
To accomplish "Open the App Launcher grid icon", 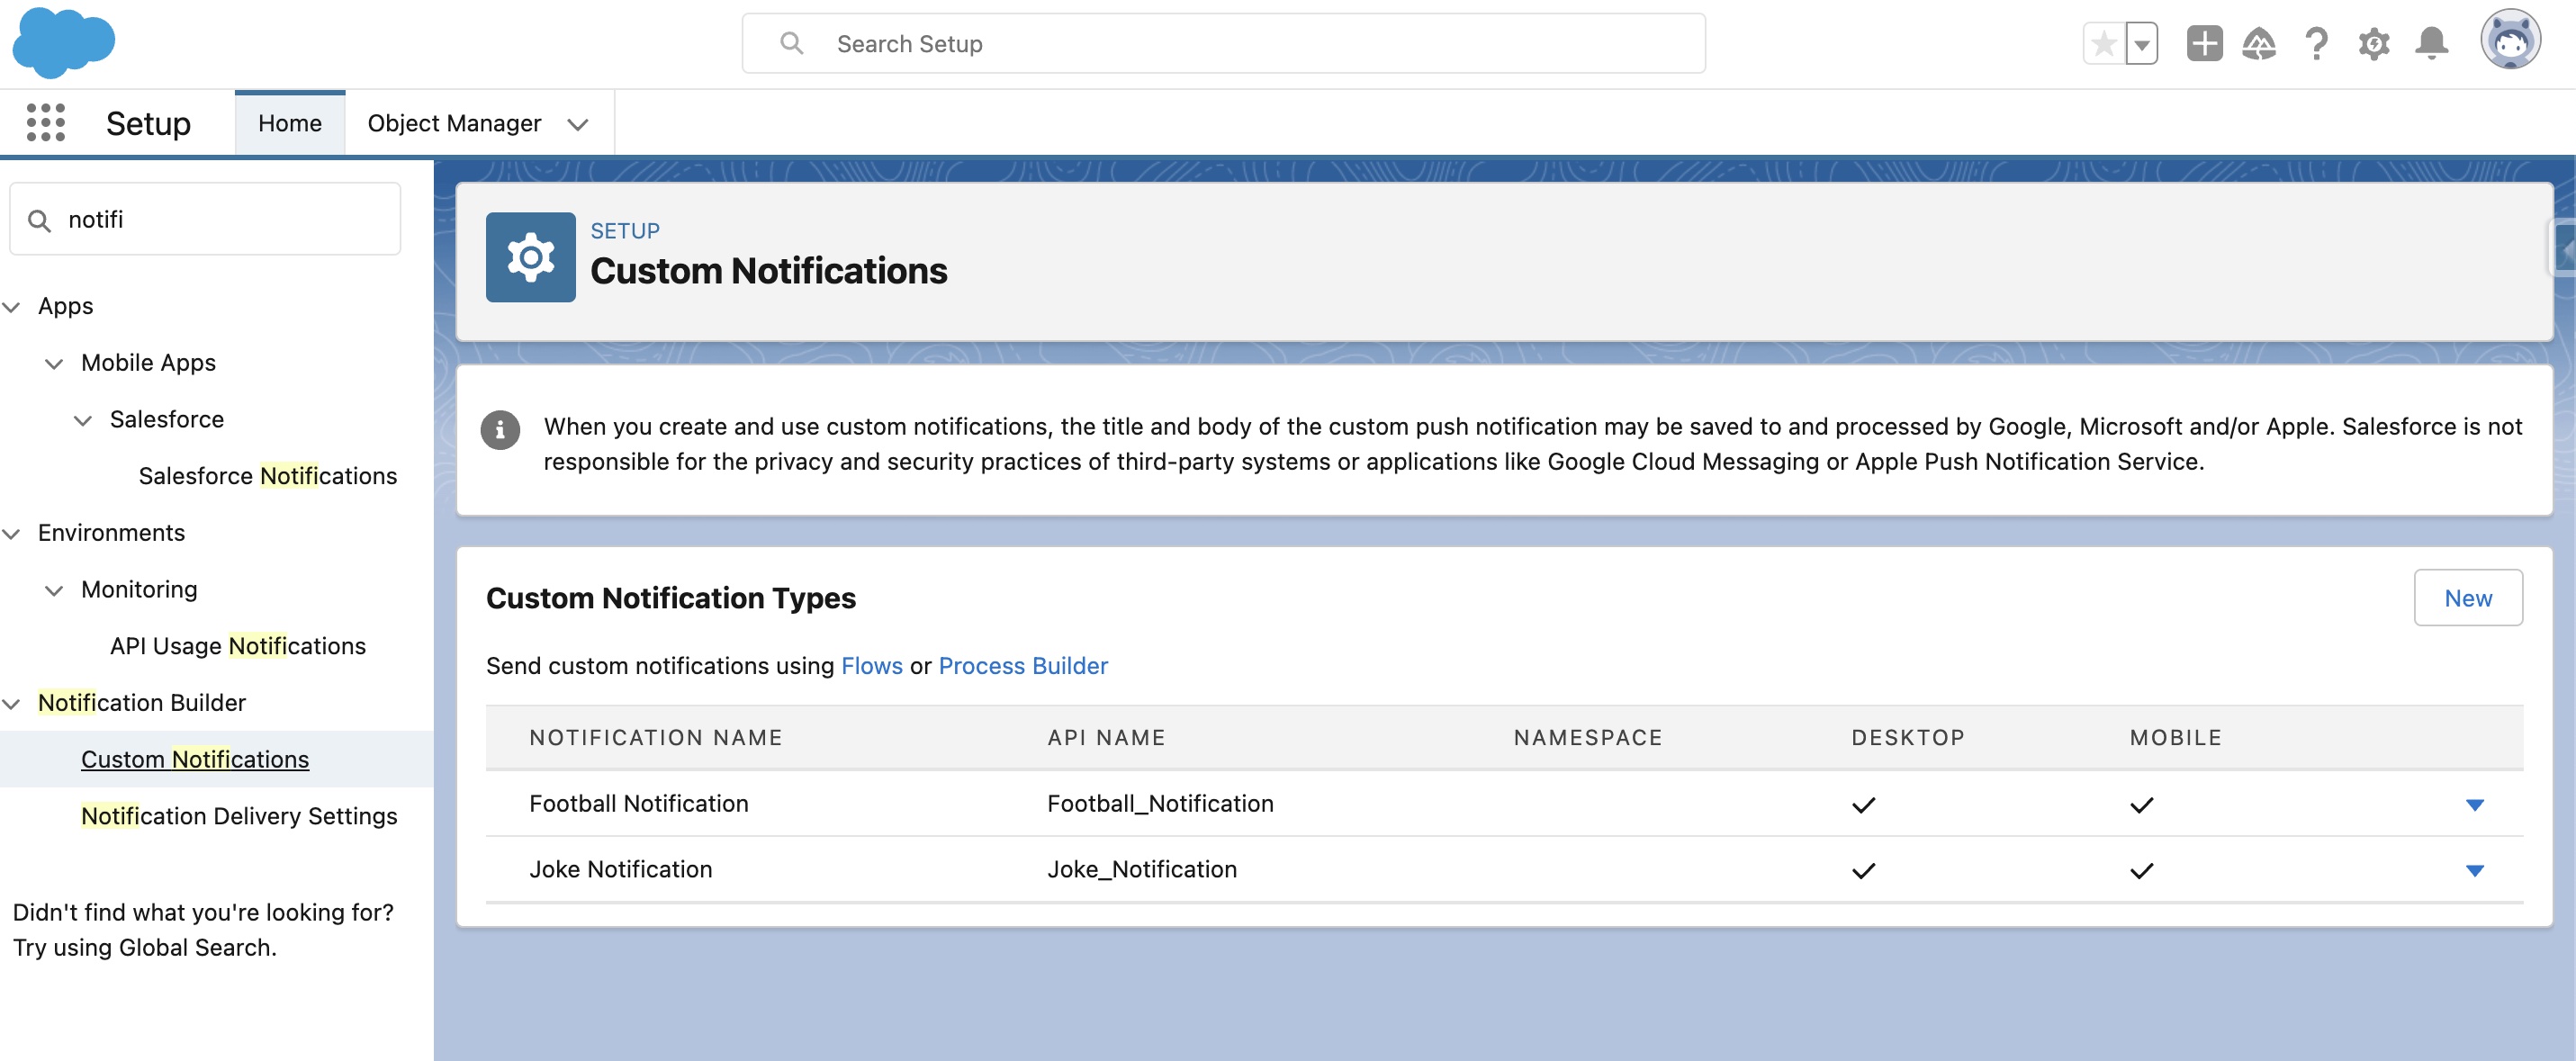I will [x=46, y=123].
